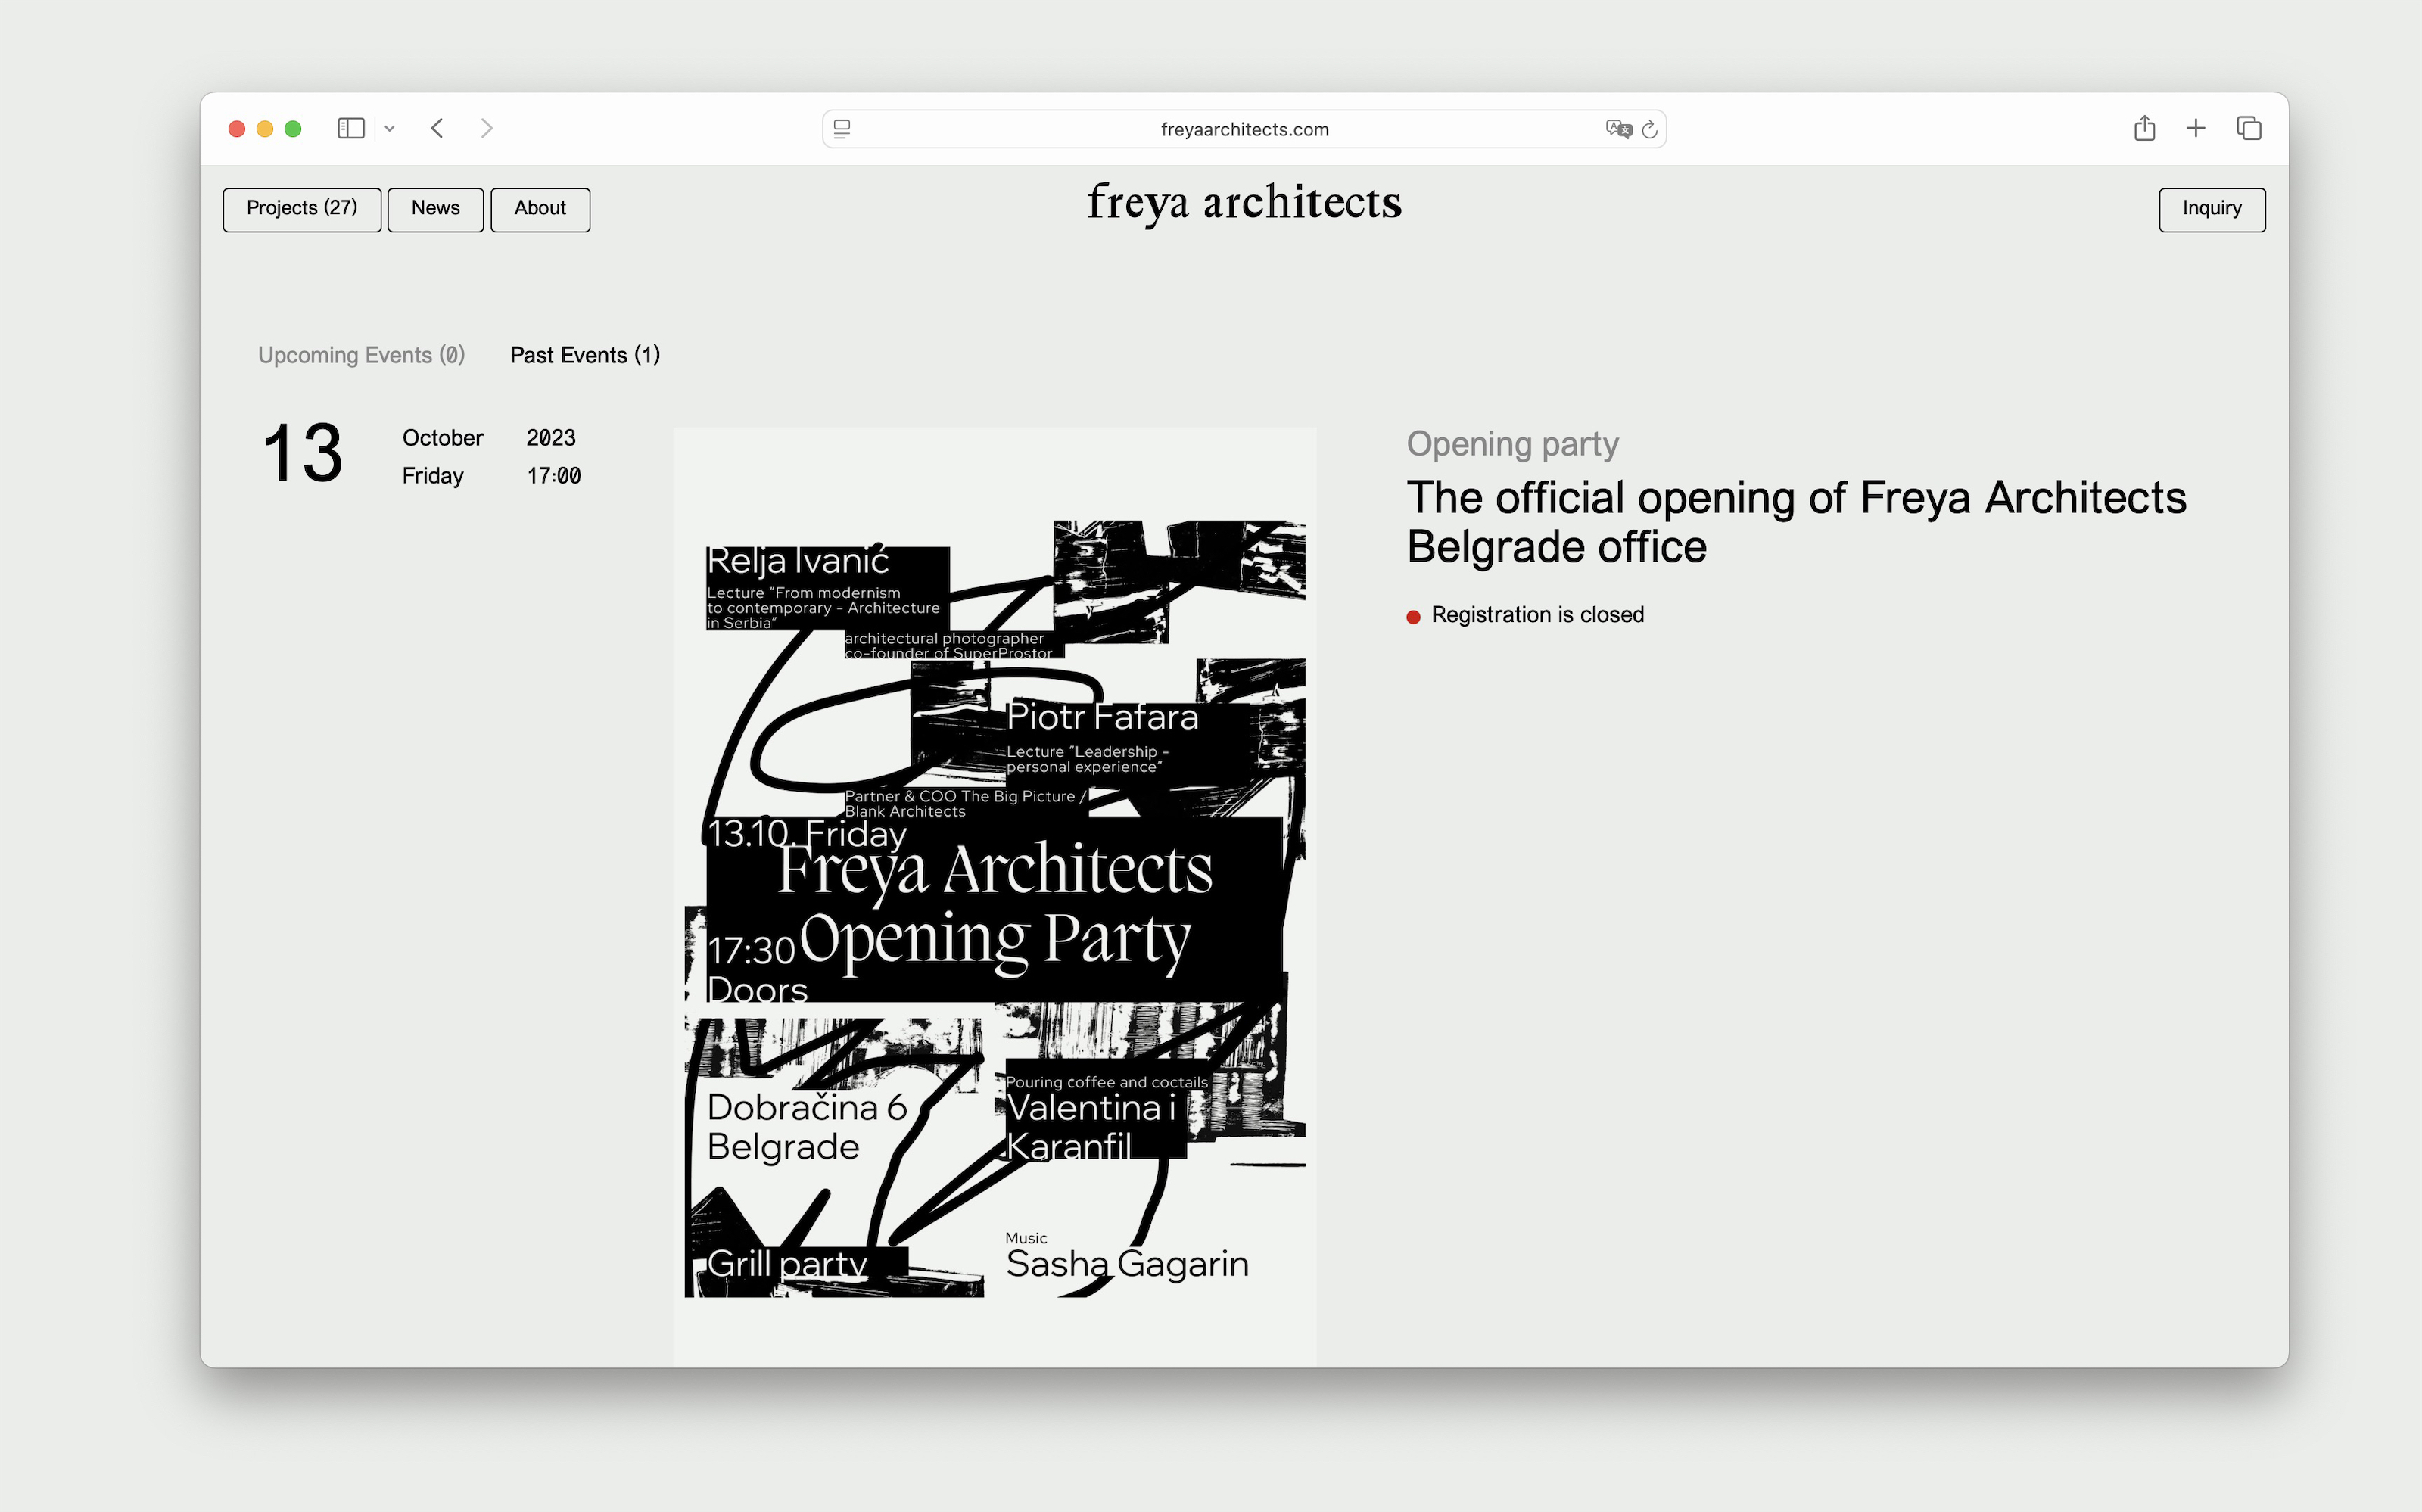Open the Projects (27) page
2422x1512 pixels.
click(301, 209)
